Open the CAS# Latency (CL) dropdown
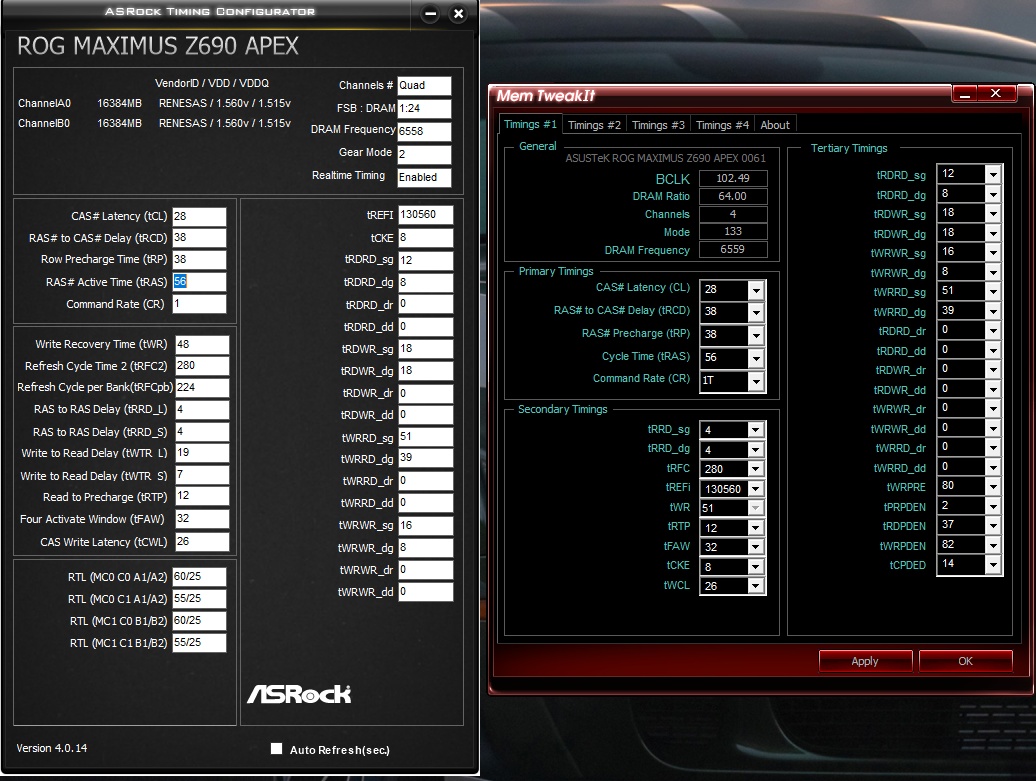Screen dimensions: 1036x781 tap(757, 290)
